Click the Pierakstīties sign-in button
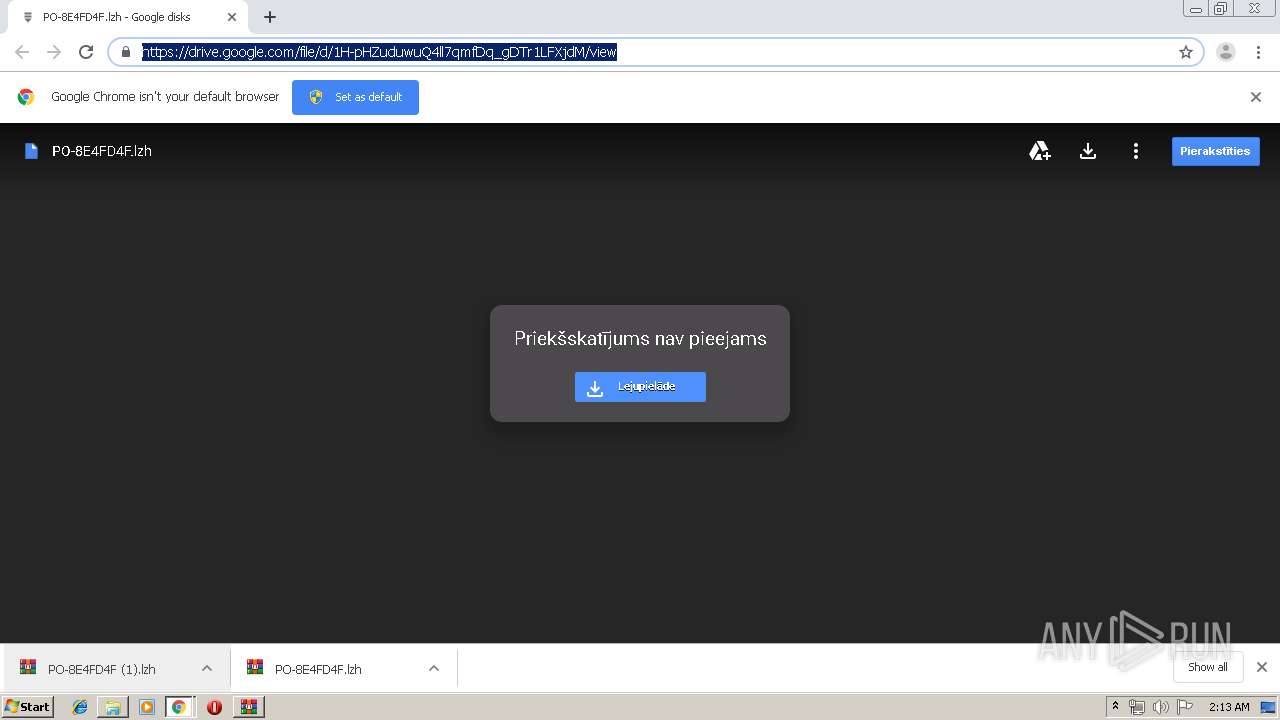This screenshot has height=720, width=1280. tap(1215, 151)
